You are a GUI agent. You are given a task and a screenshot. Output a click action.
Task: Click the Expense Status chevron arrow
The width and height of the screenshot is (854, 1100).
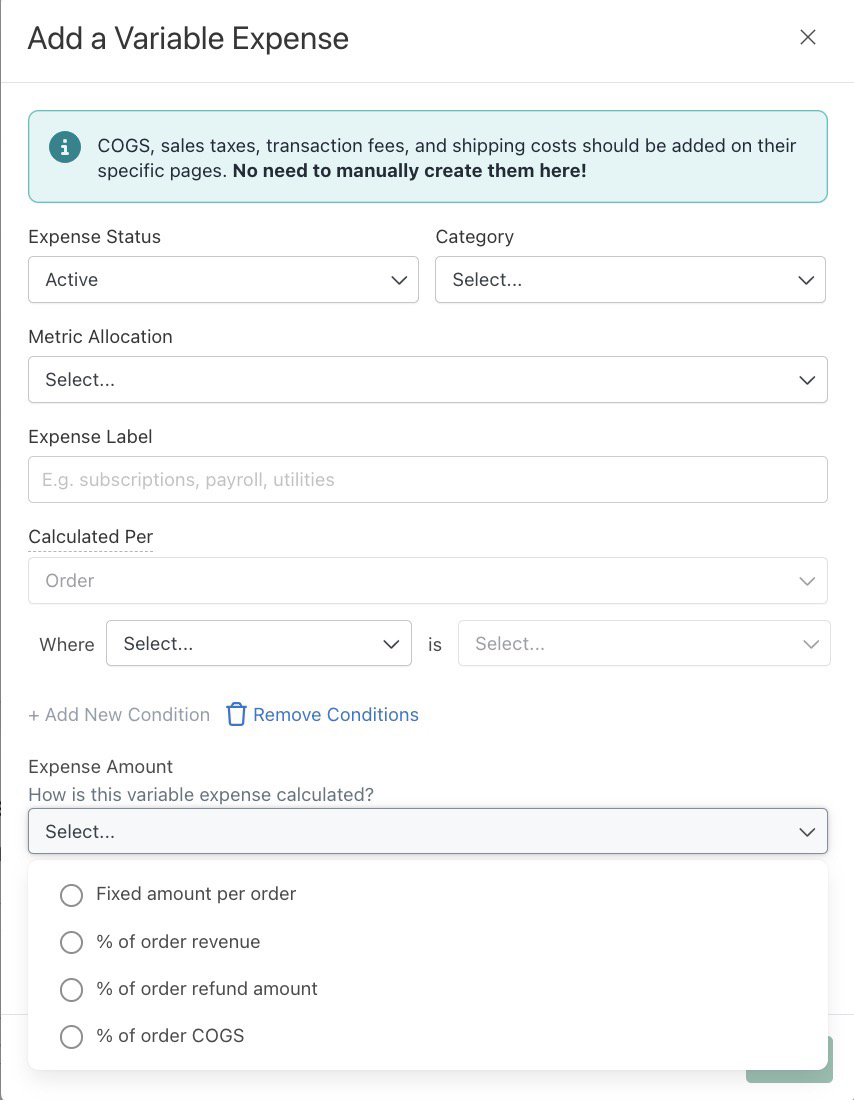tap(399, 280)
